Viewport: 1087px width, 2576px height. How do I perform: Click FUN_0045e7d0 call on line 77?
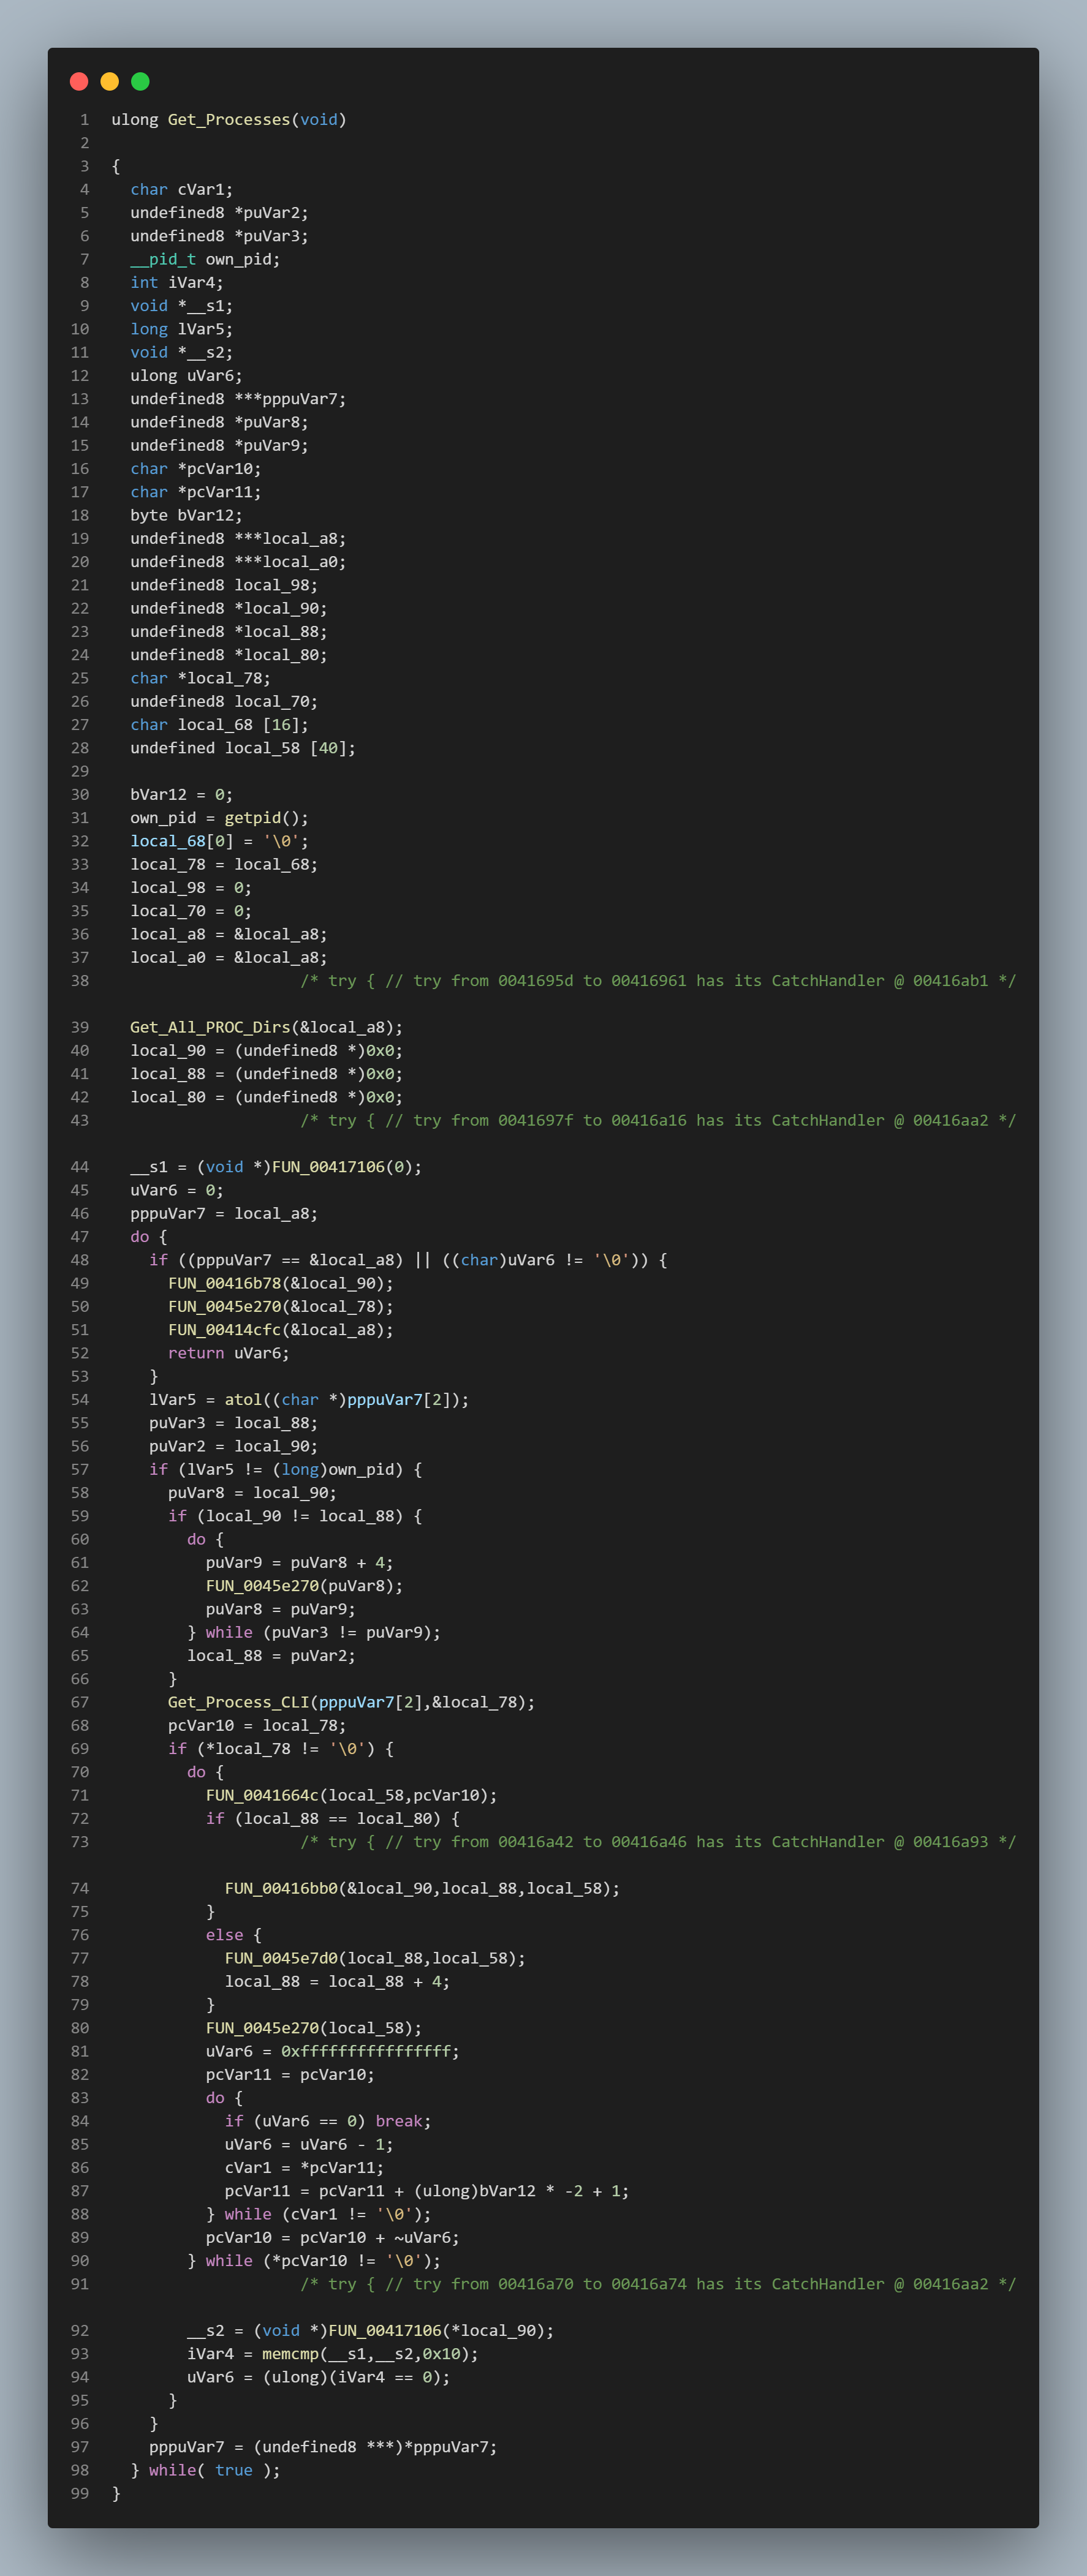281,1958
